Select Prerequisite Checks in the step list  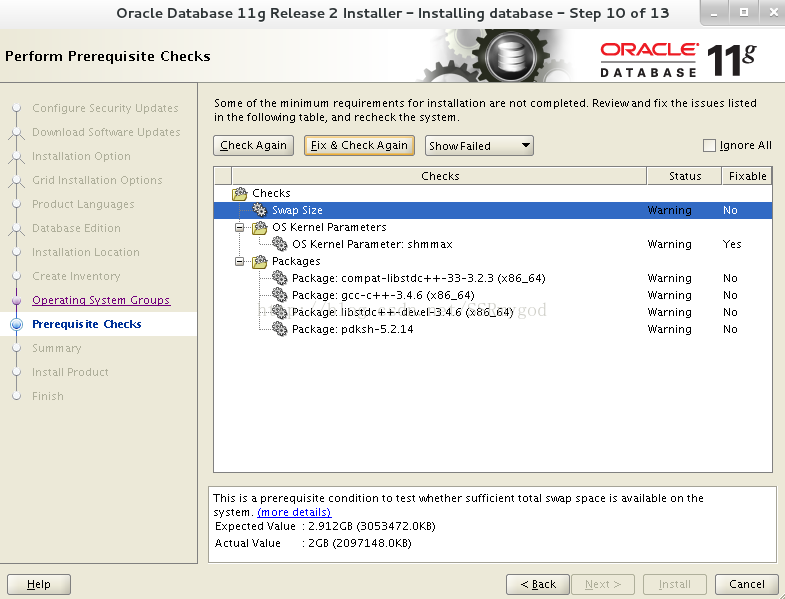tap(87, 324)
